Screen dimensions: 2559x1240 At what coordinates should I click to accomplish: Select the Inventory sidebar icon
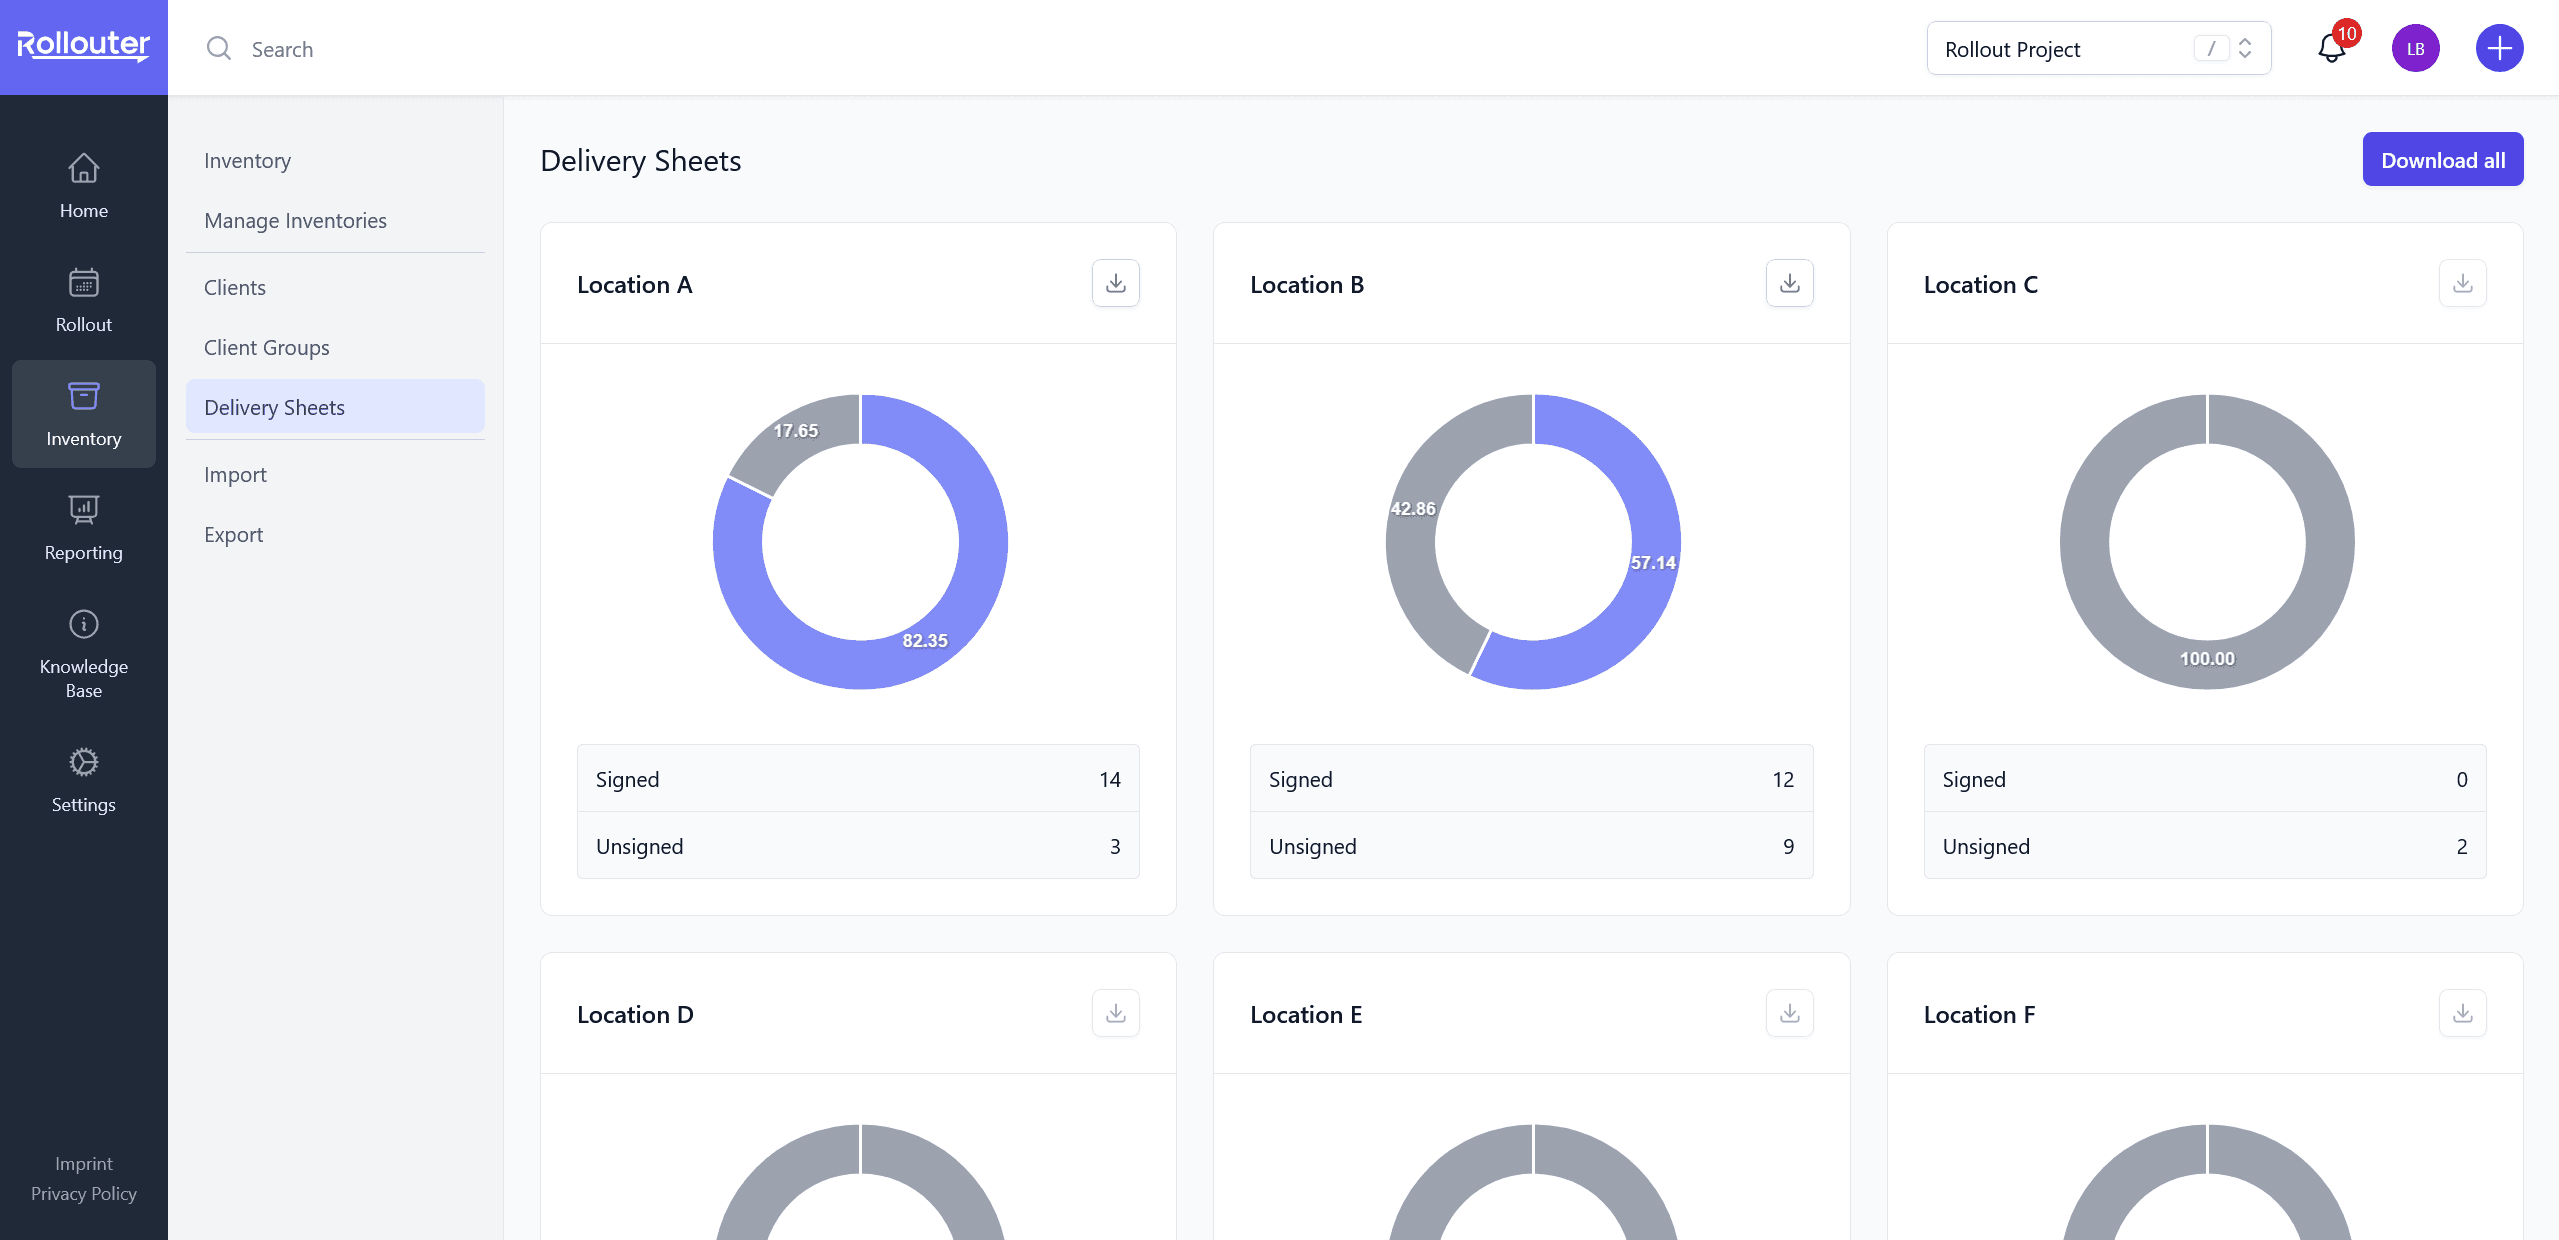pyautogui.click(x=83, y=414)
